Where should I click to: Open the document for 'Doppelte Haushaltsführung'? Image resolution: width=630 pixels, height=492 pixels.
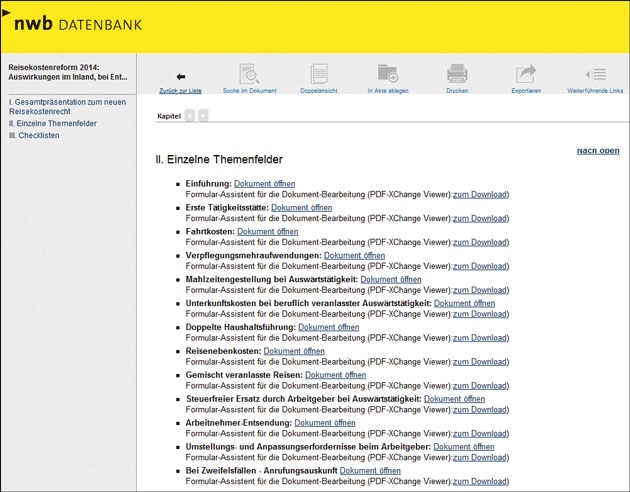328,327
